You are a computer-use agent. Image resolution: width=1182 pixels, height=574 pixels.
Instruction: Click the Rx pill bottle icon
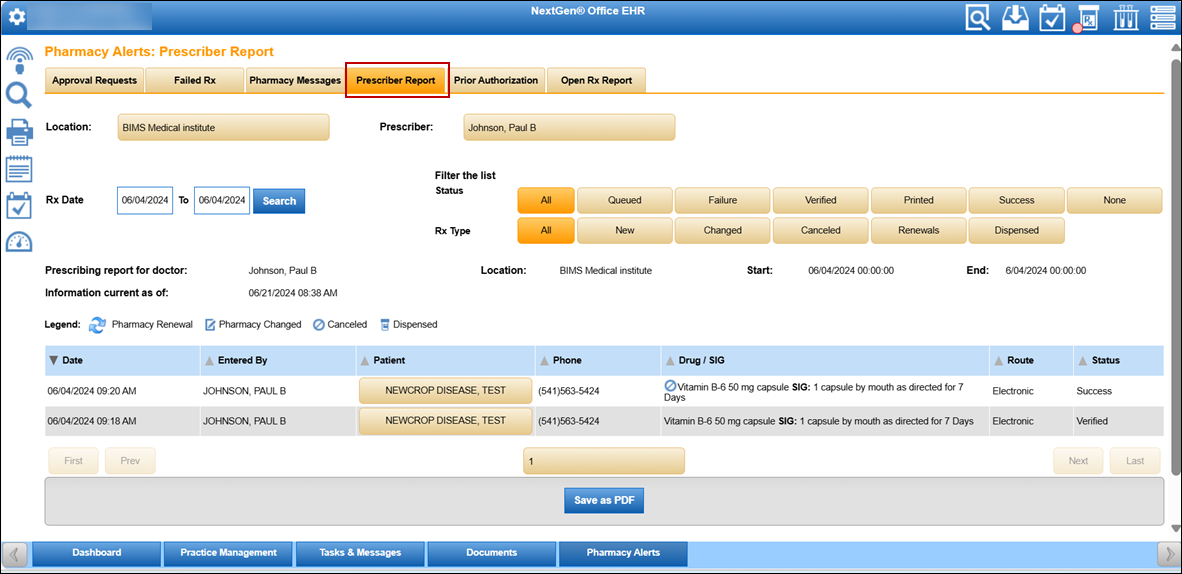click(x=1087, y=18)
